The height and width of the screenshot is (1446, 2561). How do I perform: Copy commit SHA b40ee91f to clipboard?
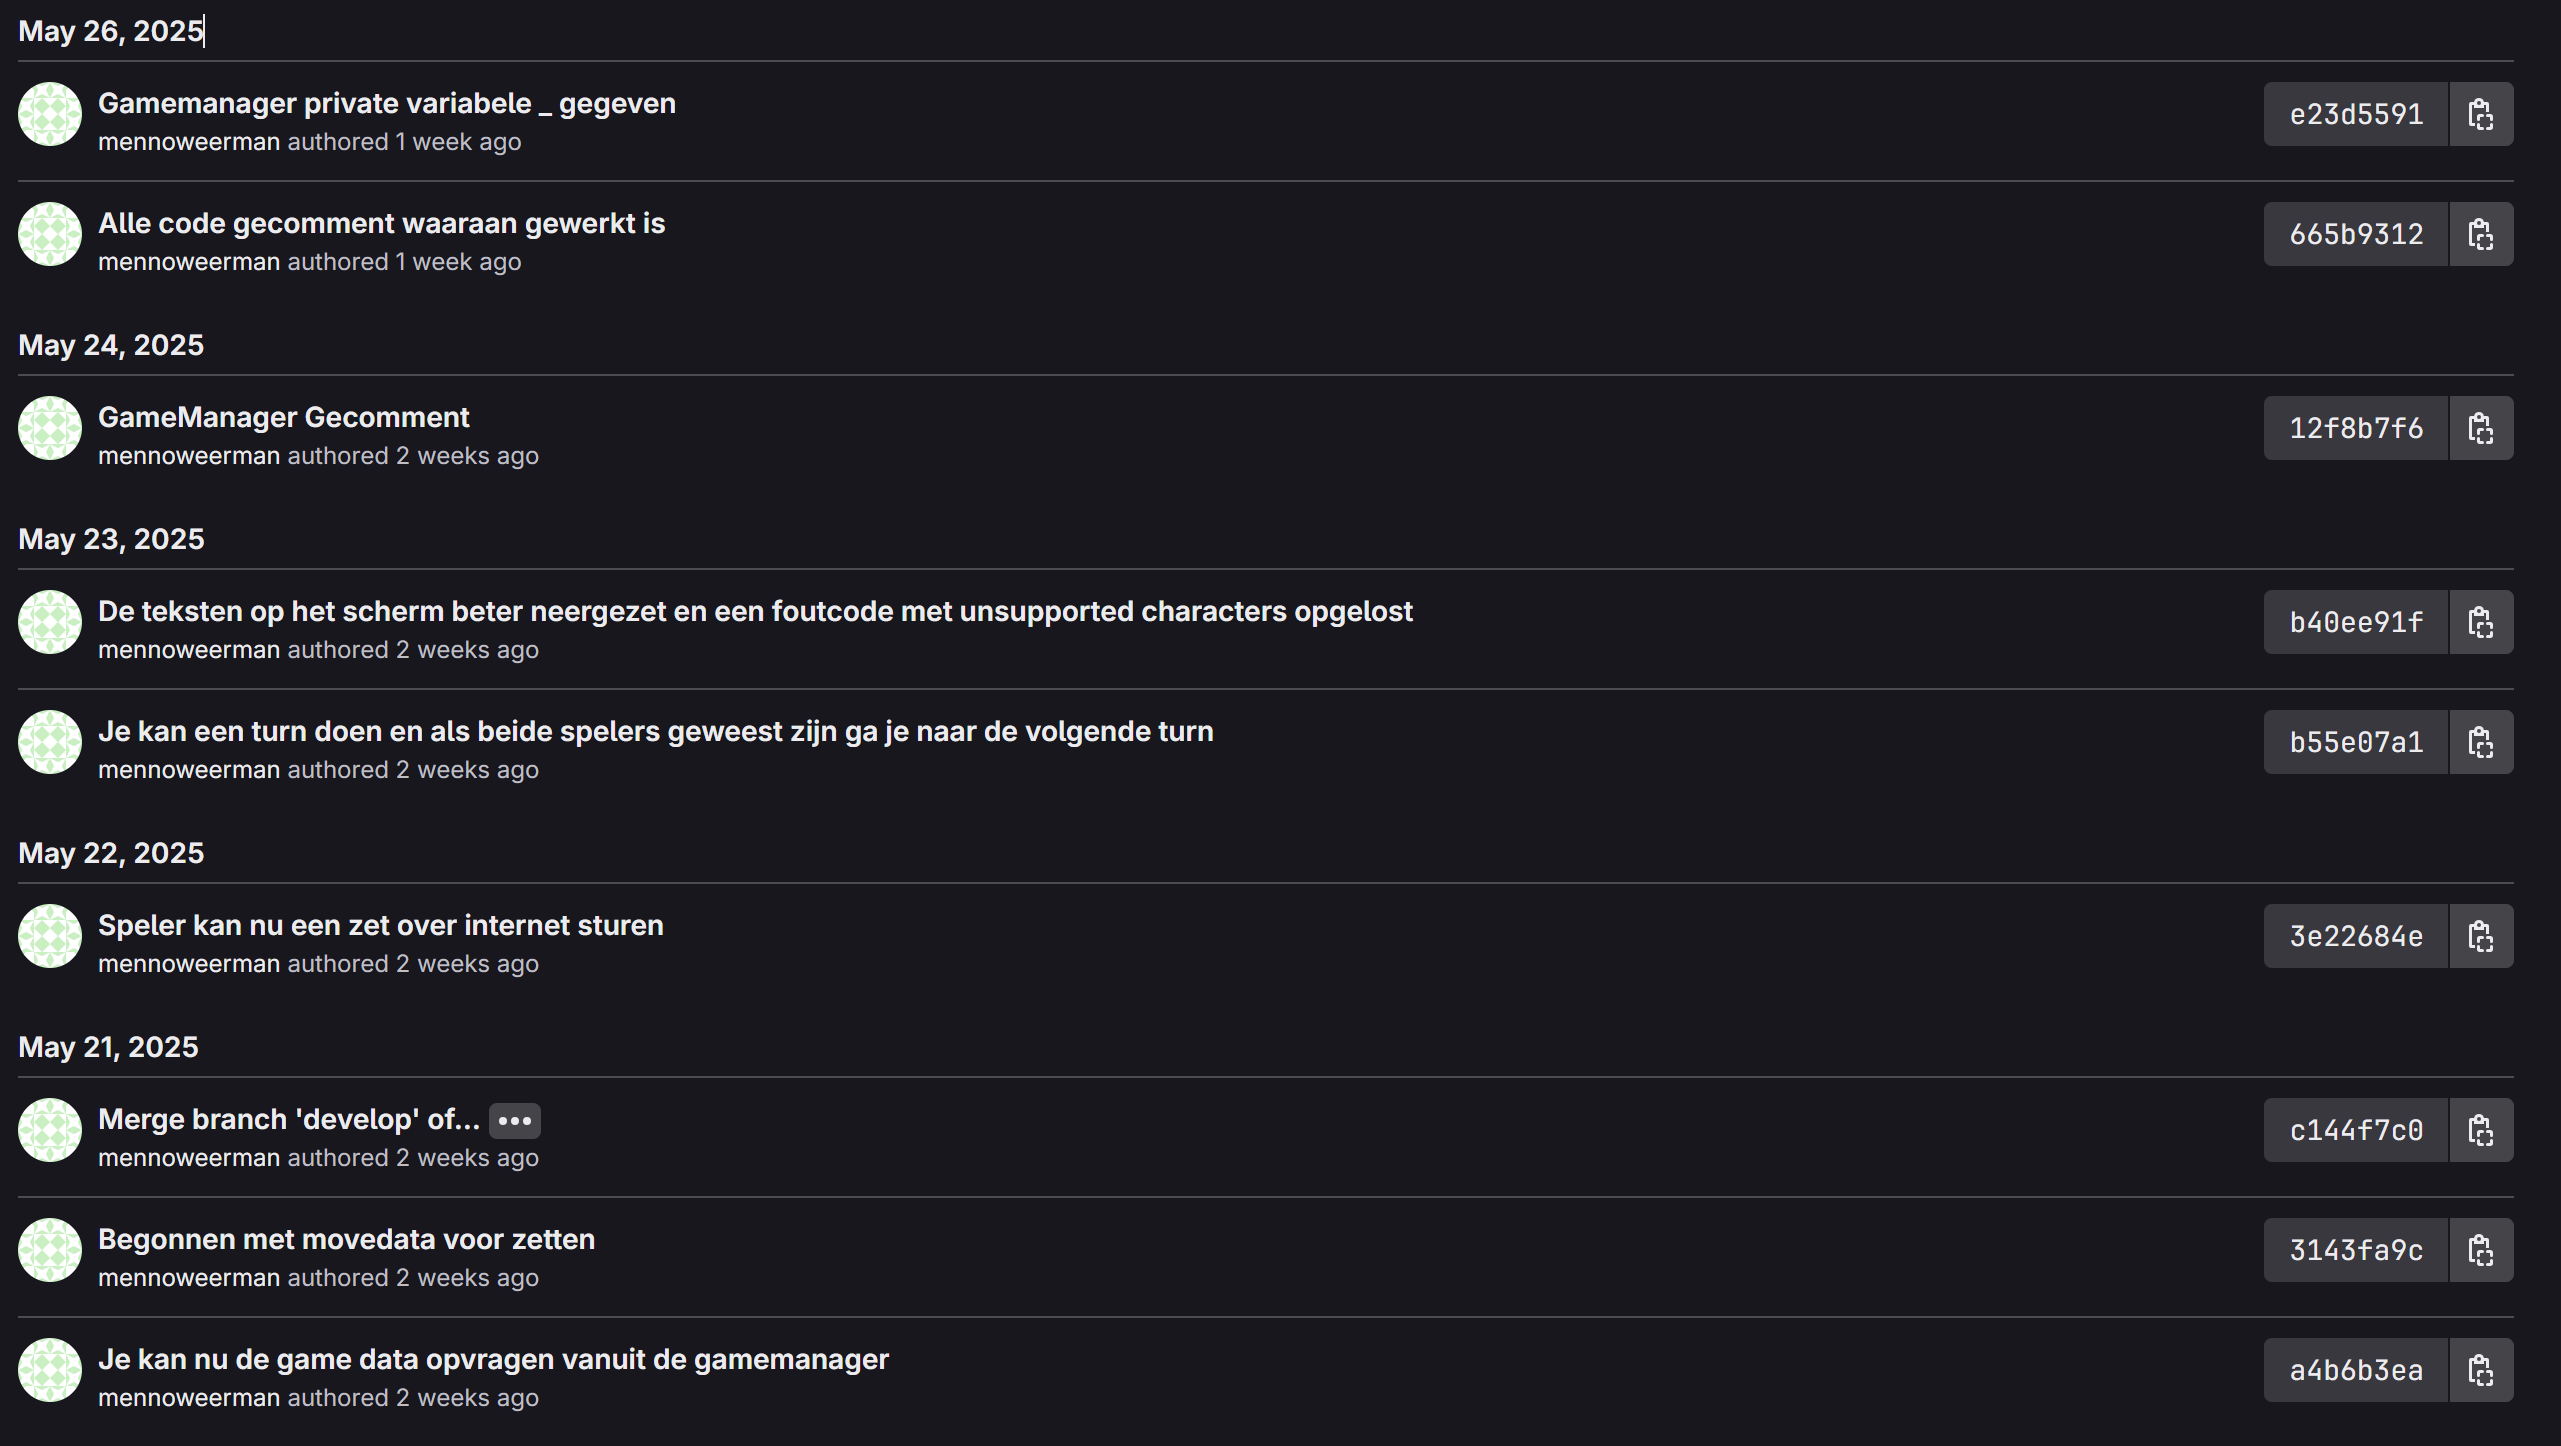(x=2481, y=622)
